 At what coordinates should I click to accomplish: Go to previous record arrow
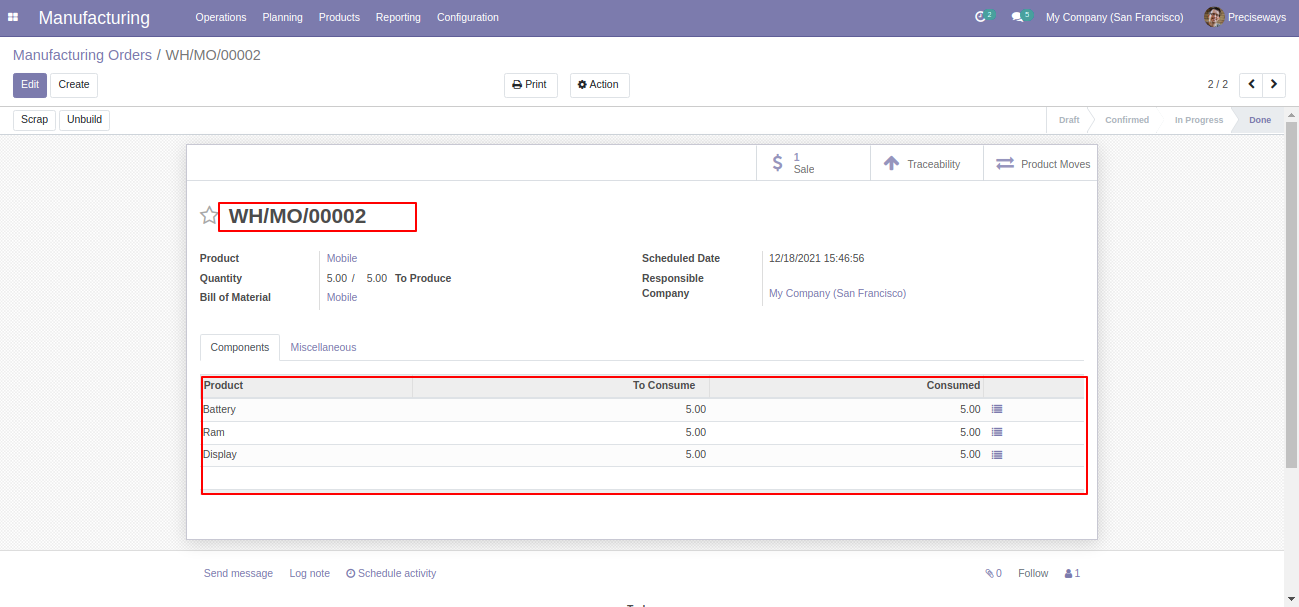(x=1251, y=85)
